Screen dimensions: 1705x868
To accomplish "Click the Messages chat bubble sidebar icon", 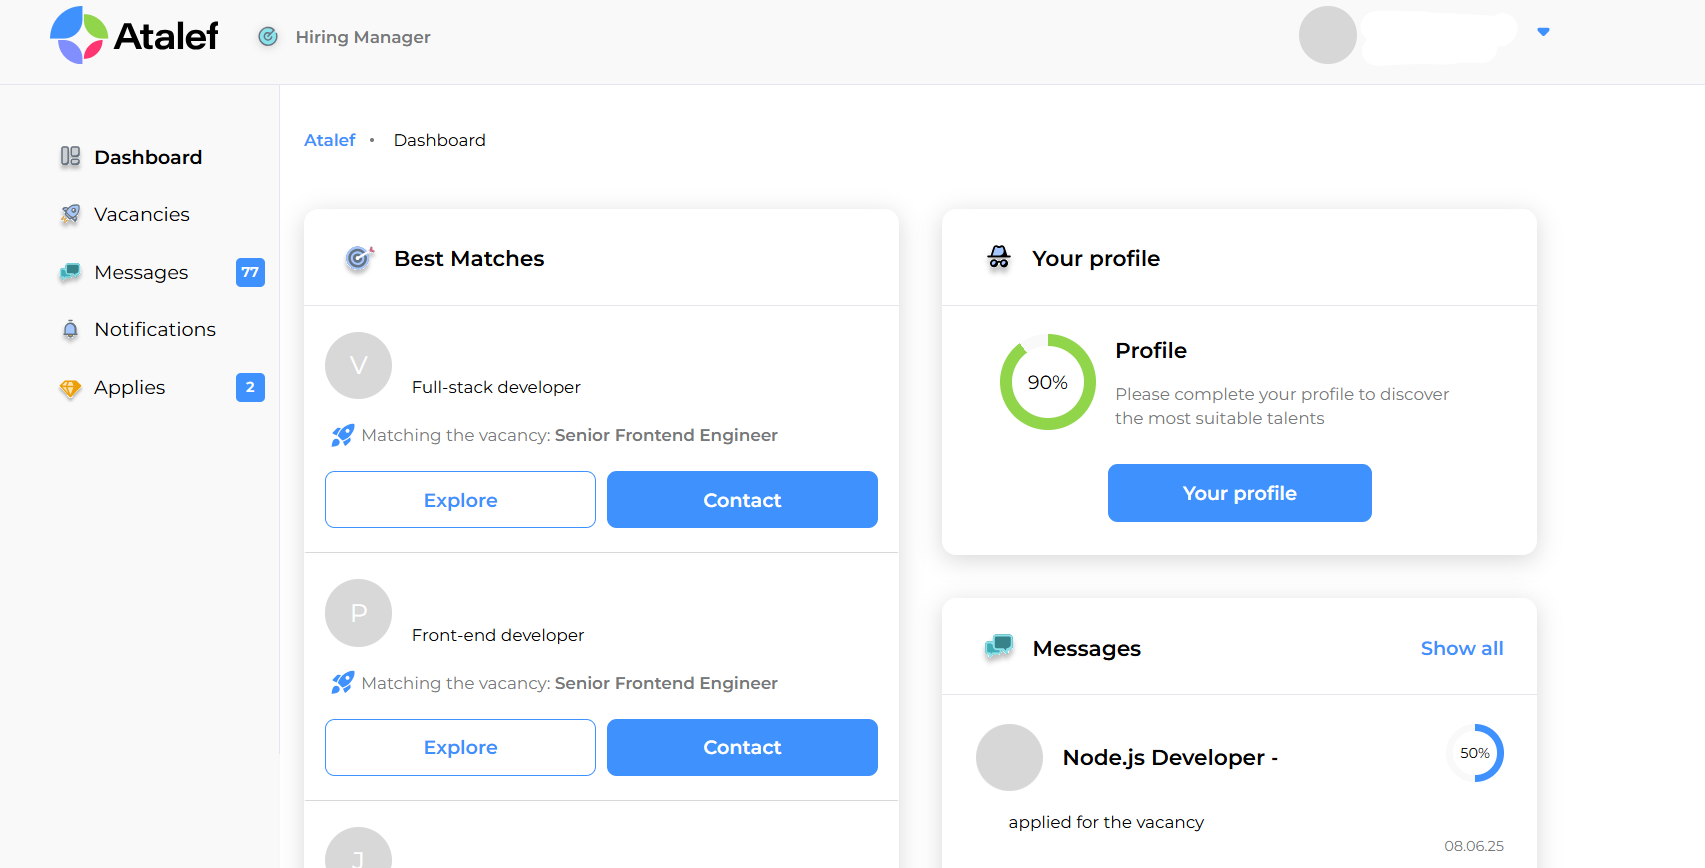I will click(70, 272).
